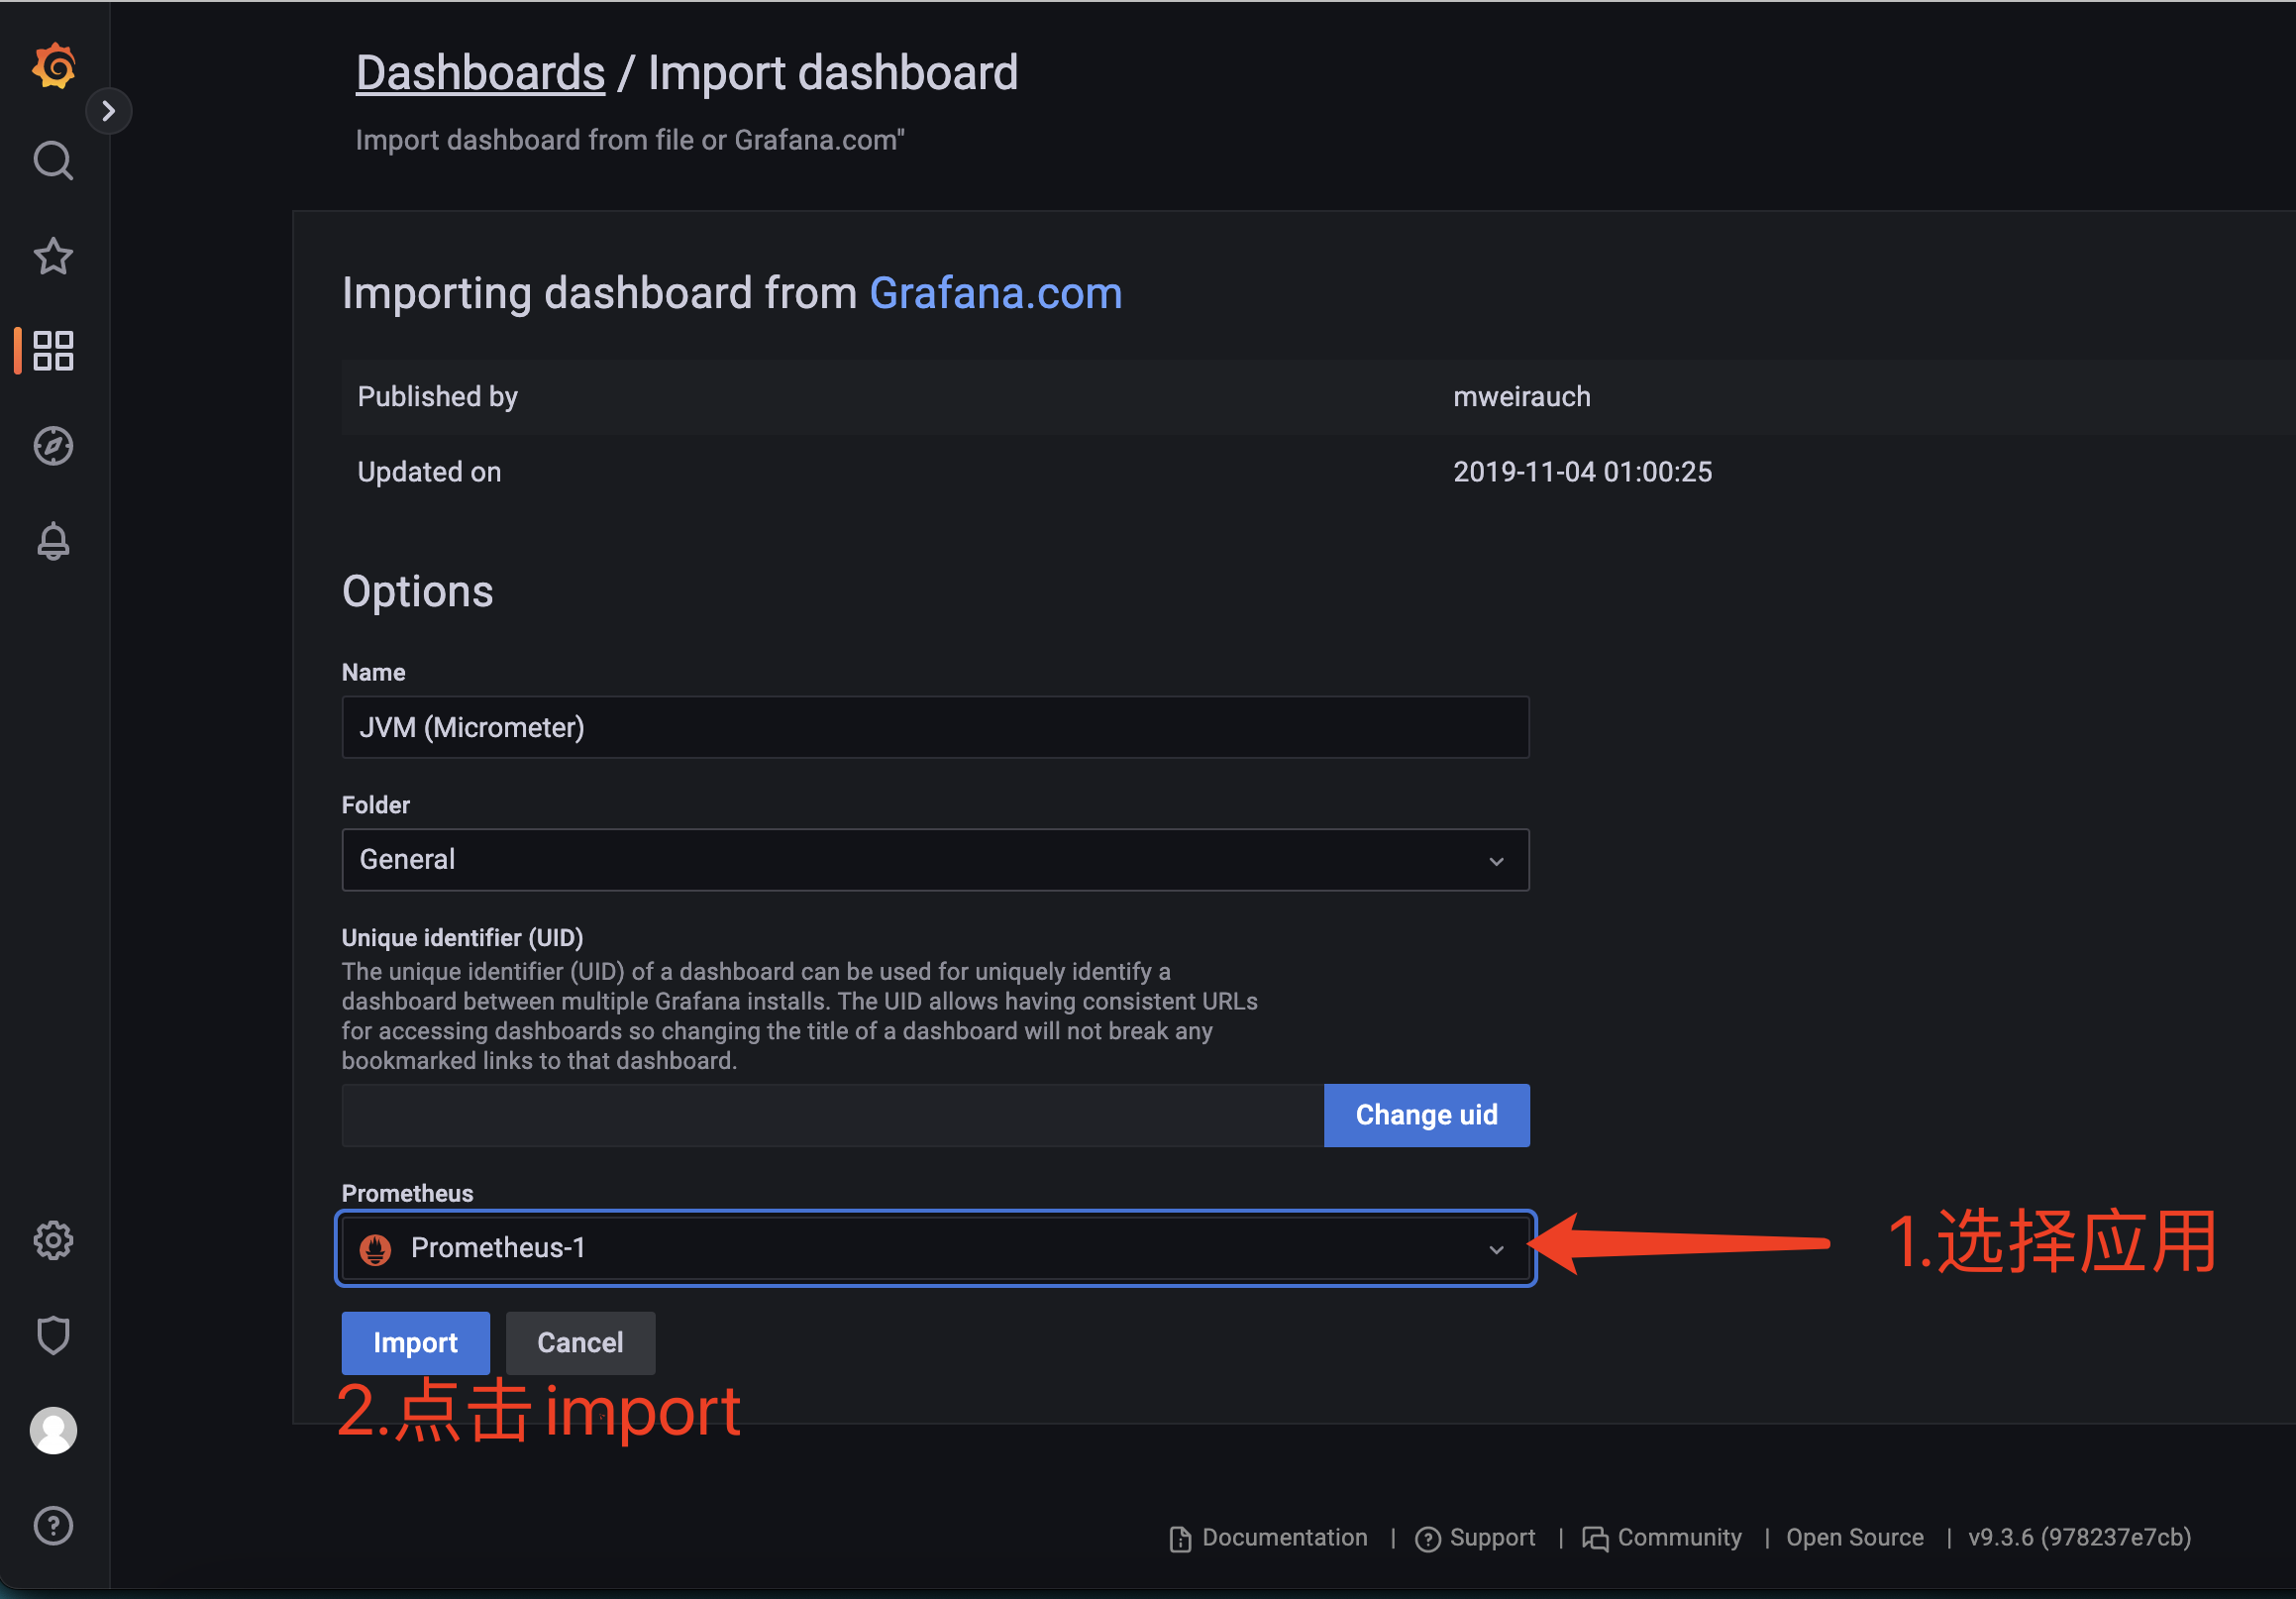
Task: Click the Options section heading
Action: coord(418,592)
